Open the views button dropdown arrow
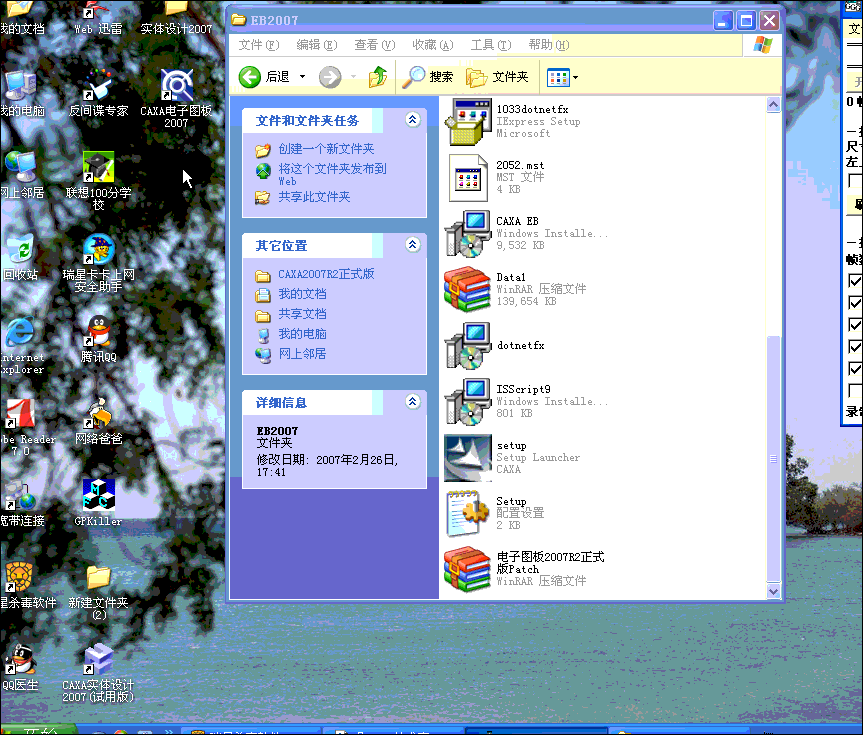This screenshot has width=863, height=735. click(x=576, y=78)
